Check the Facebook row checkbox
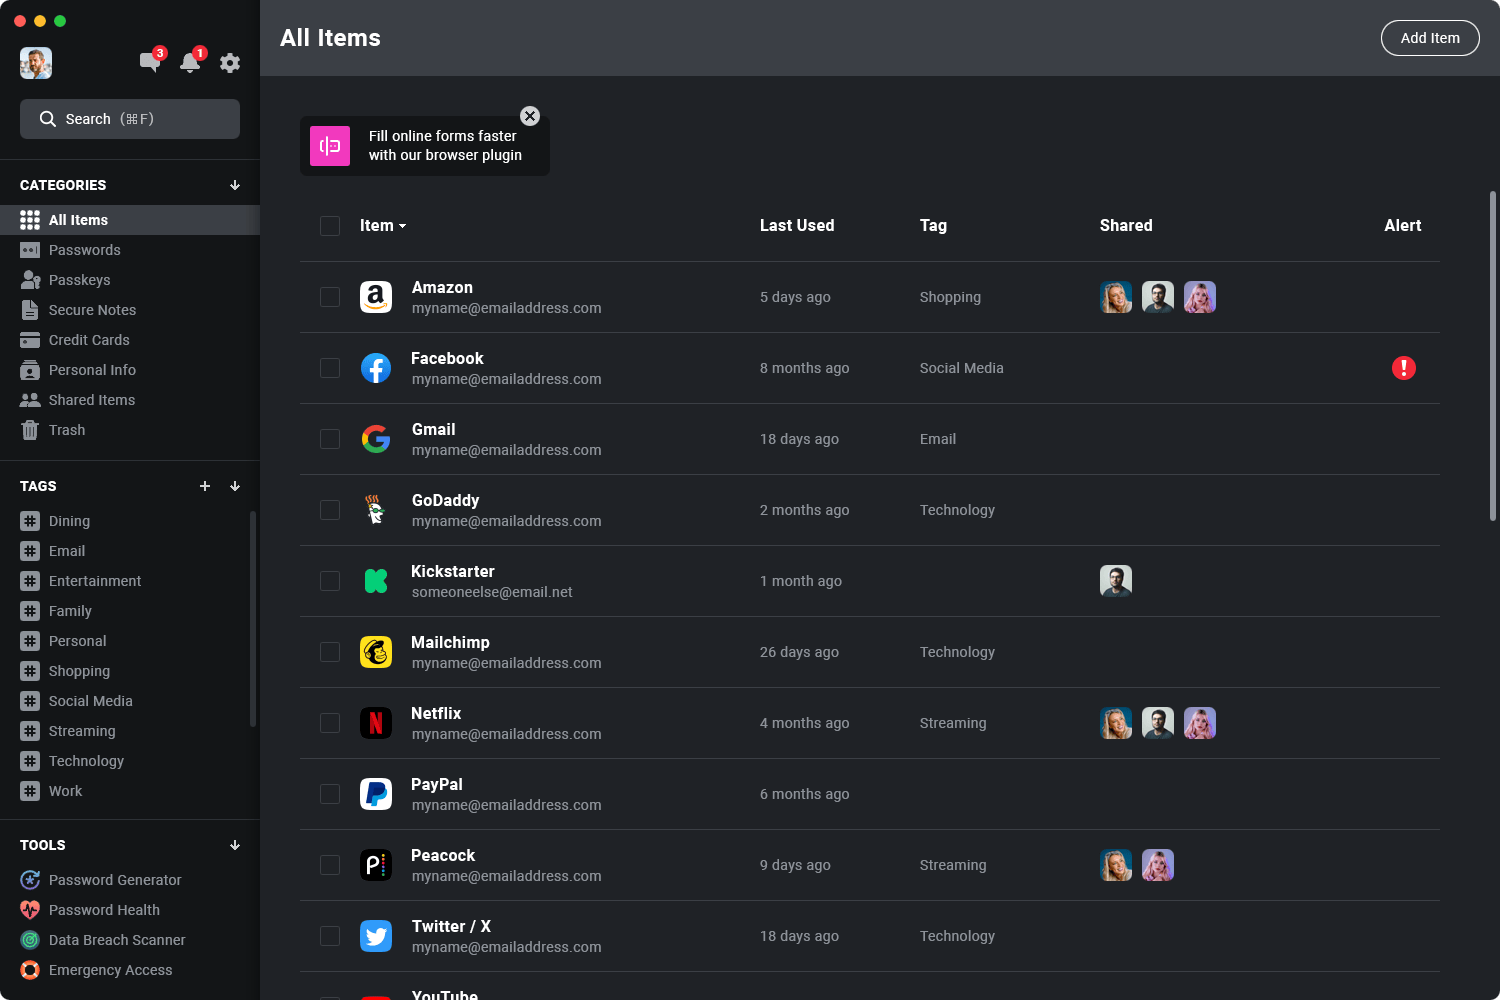This screenshot has width=1500, height=1000. click(330, 368)
